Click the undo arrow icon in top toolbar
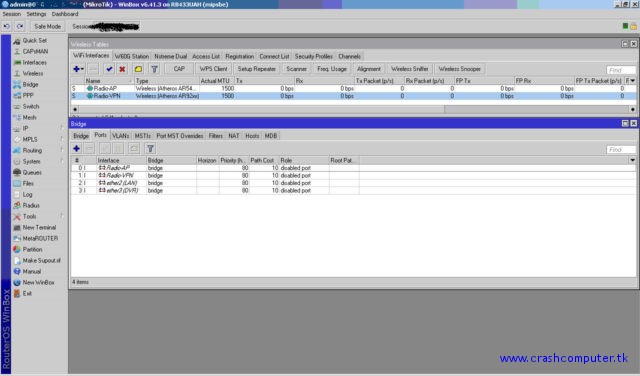 pos(7,27)
